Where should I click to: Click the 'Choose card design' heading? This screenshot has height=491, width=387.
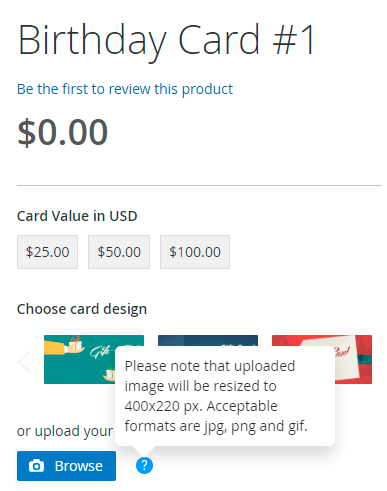tap(82, 309)
